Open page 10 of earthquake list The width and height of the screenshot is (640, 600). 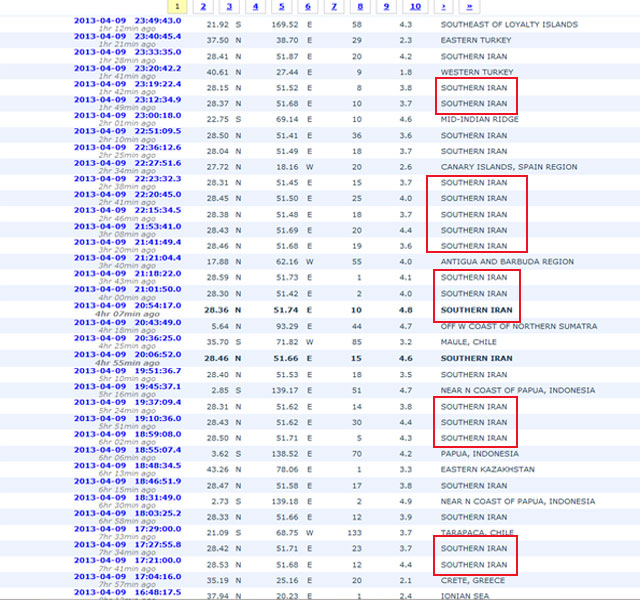[x=416, y=7]
